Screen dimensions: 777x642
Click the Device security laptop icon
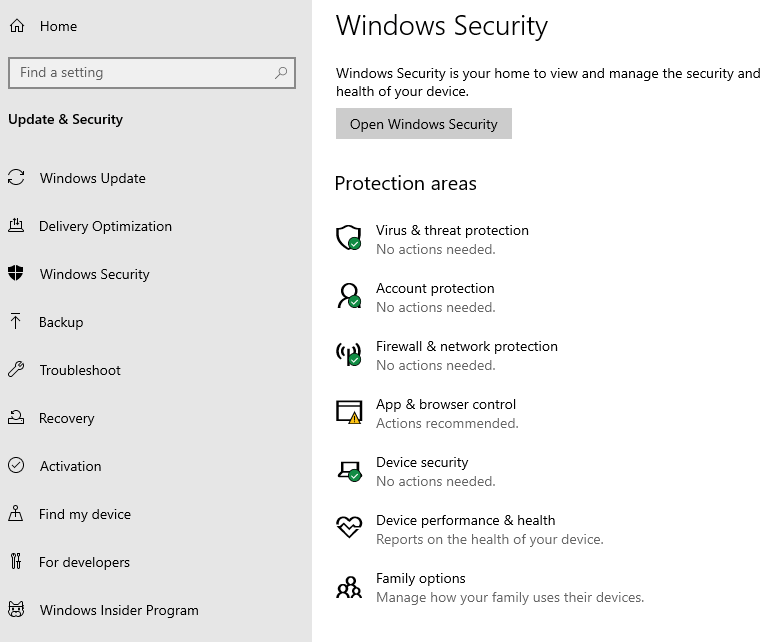pyautogui.click(x=349, y=471)
